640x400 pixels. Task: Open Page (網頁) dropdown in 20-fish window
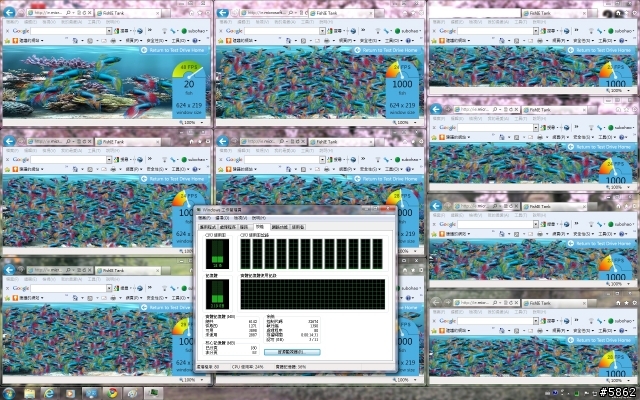[x=134, y=40]
